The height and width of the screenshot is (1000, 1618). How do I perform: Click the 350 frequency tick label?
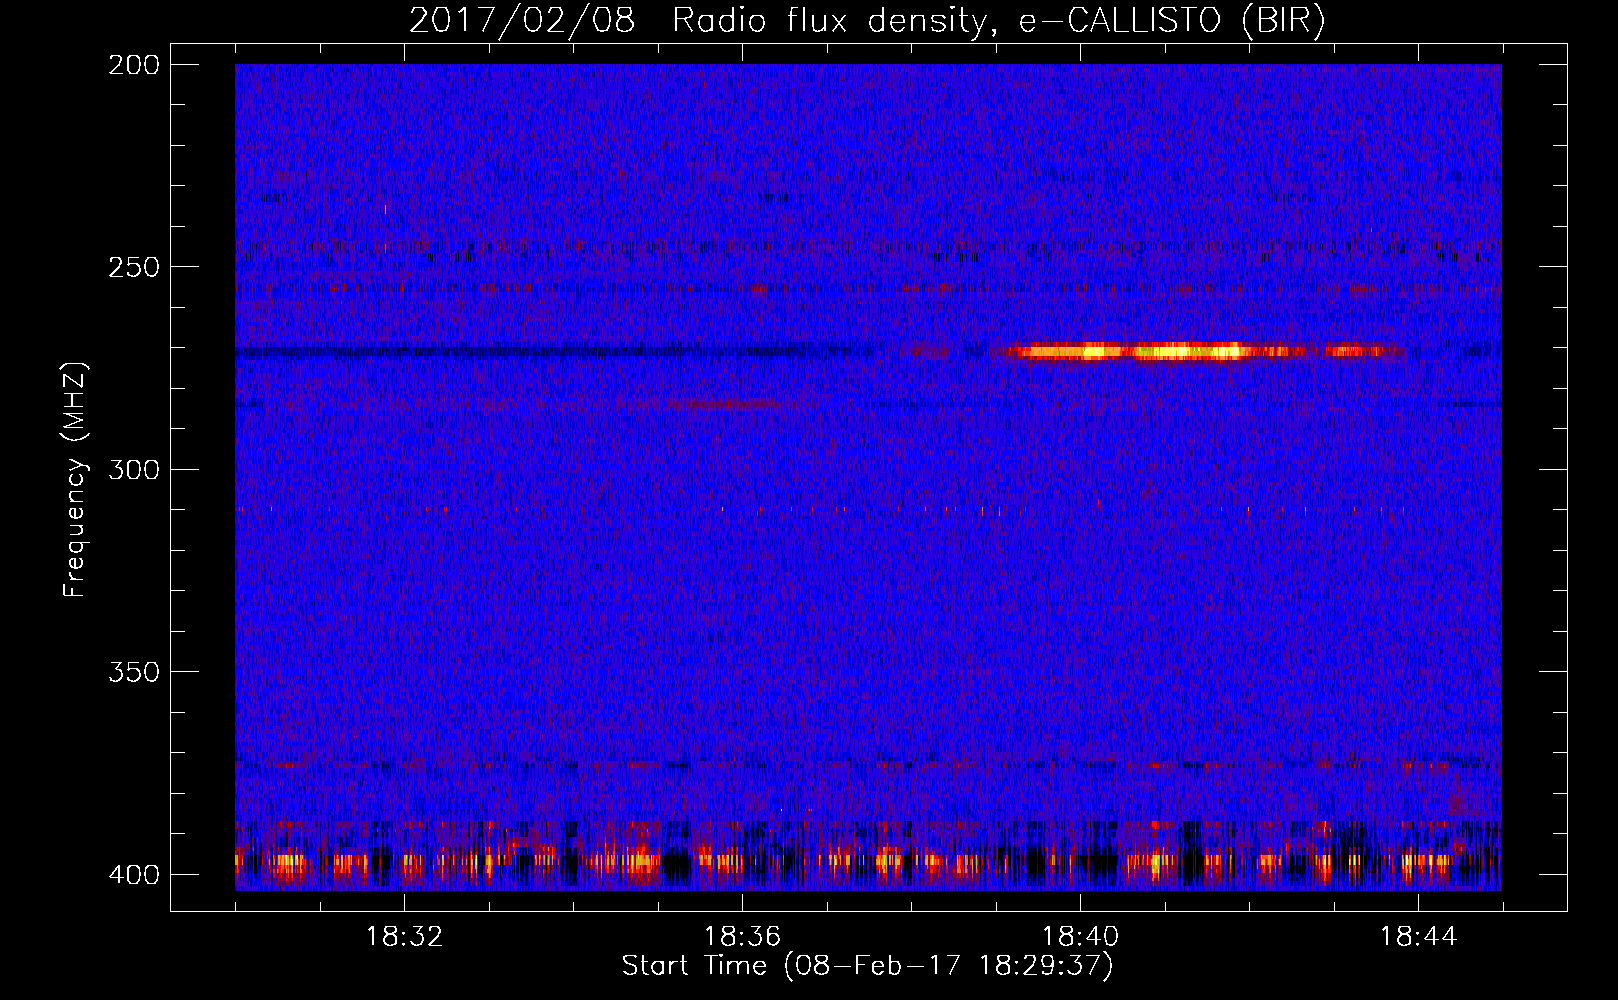(133, 672)
